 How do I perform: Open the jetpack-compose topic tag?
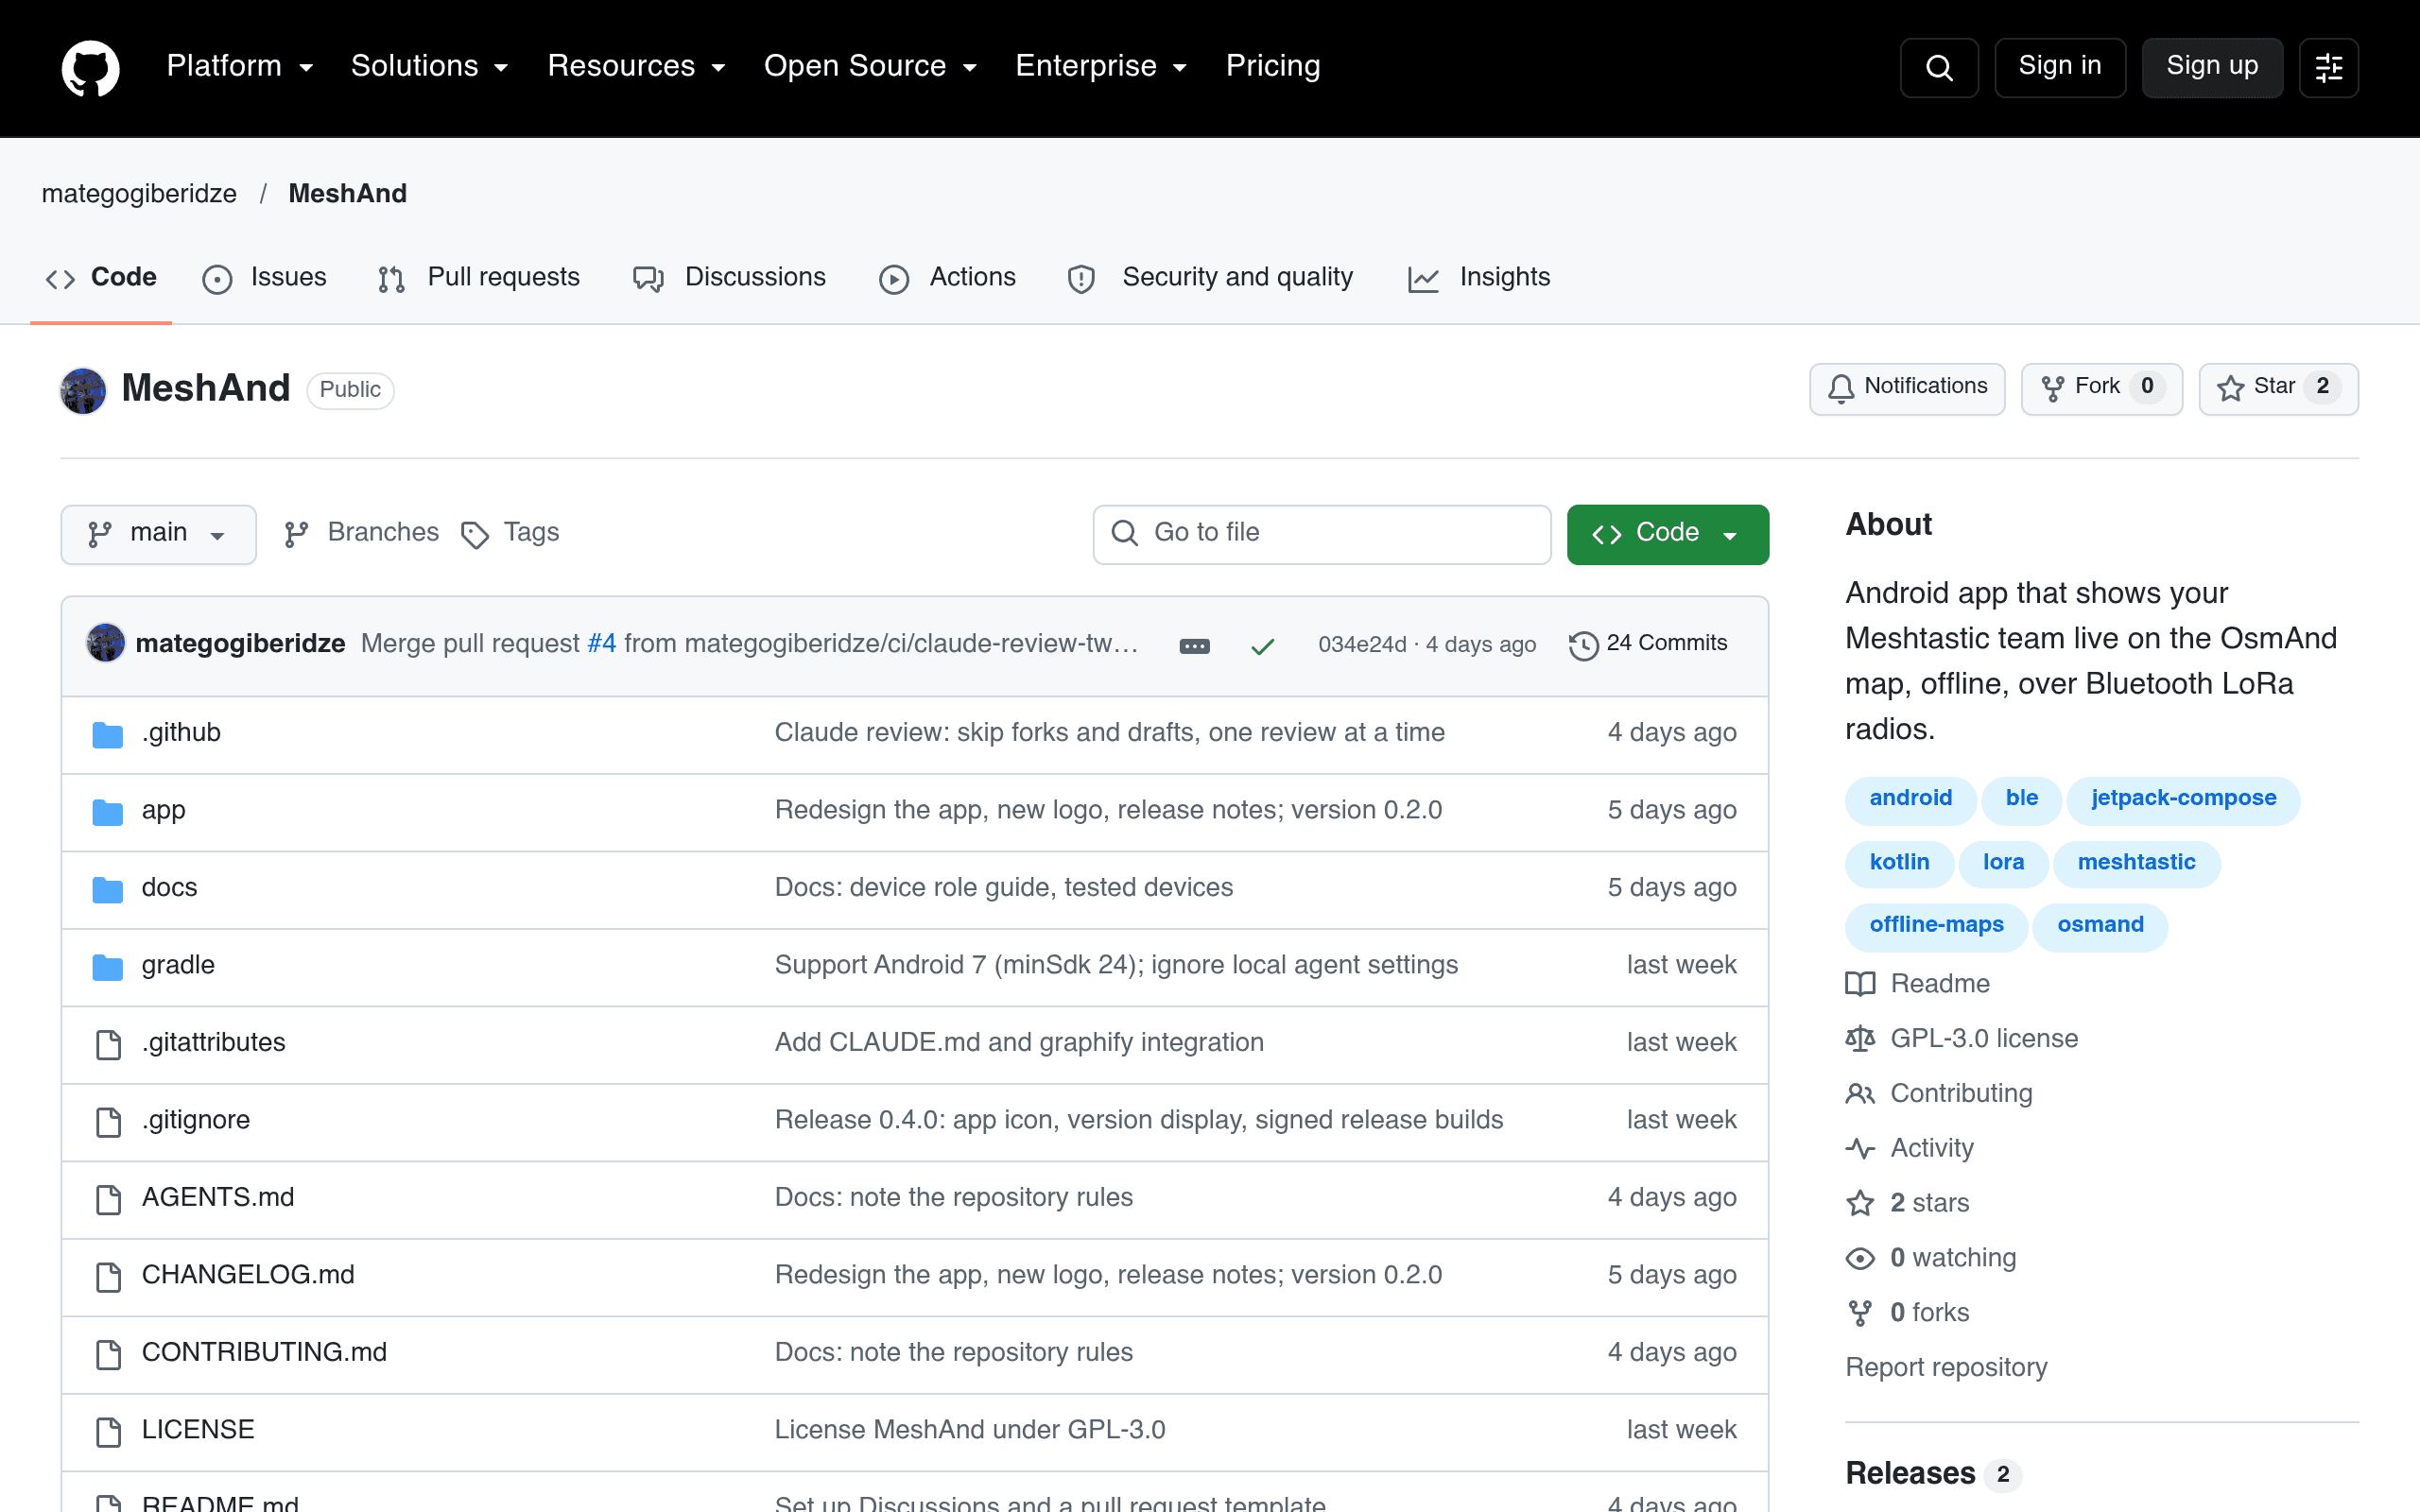click(2183, 799)
